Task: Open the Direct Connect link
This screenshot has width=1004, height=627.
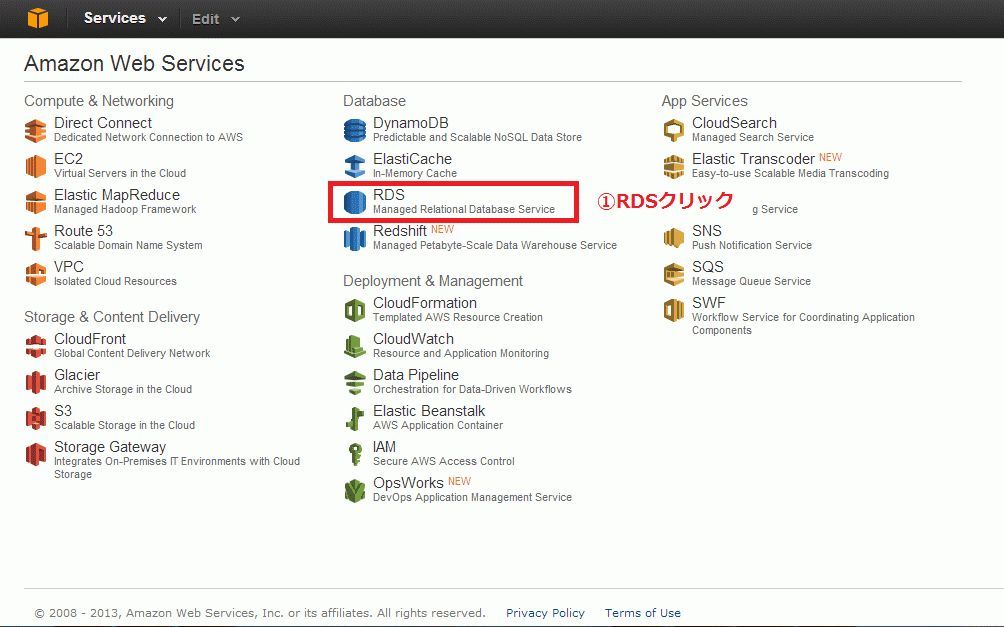Action: pos(103,123)
